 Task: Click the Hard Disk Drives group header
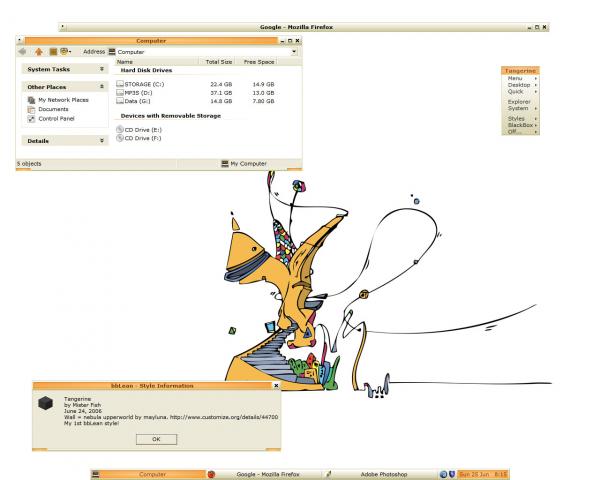click(x=146, y=70)
